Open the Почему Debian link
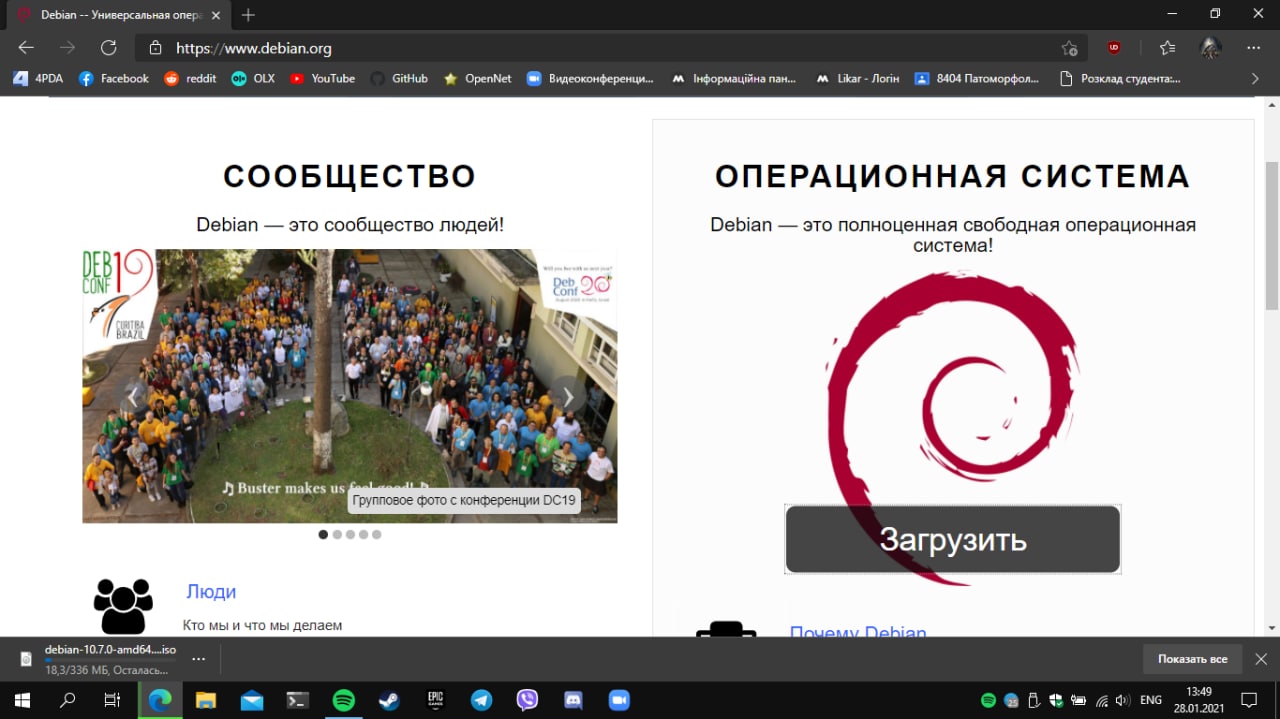Viewport: 1280px width, 719px height. (858, 632)
